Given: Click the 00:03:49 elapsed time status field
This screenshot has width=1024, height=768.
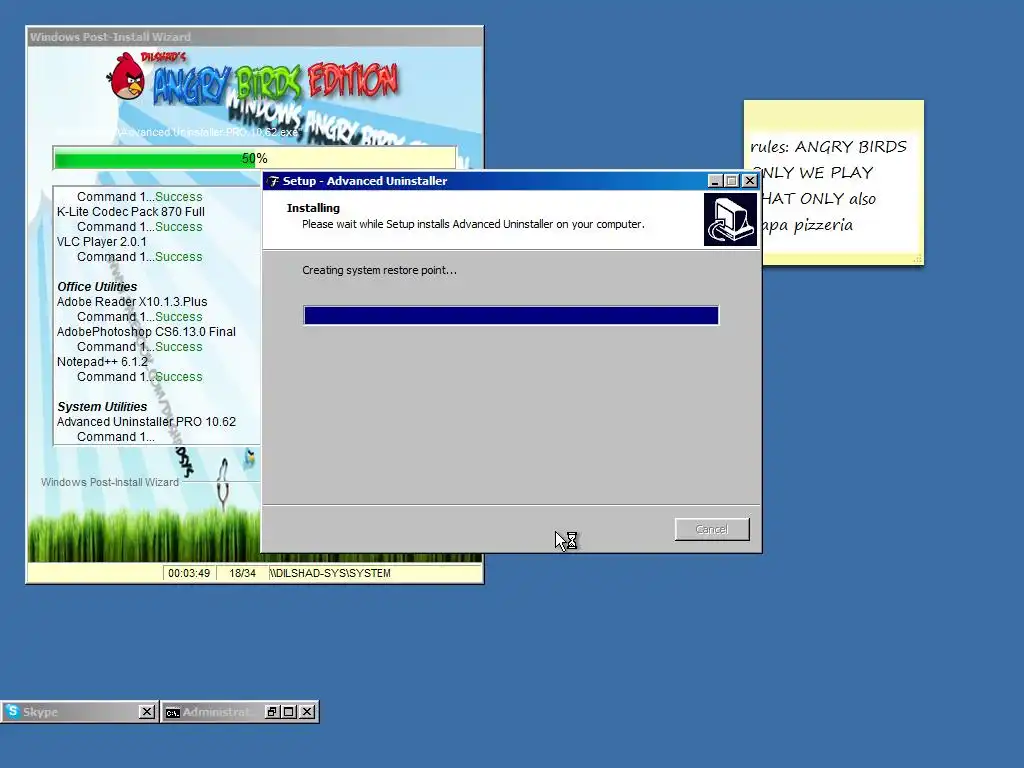Looking at the screenshot, I should point(189,573).
